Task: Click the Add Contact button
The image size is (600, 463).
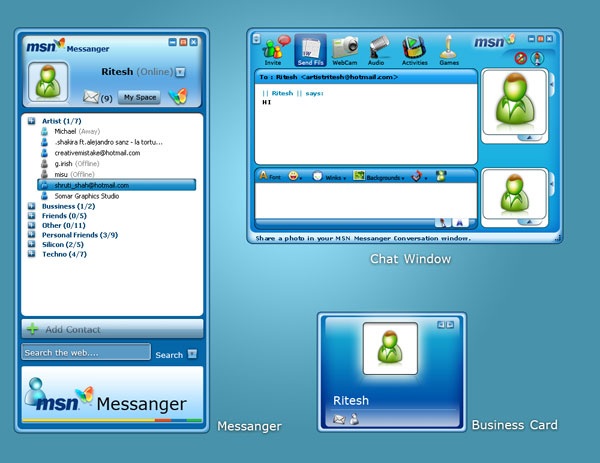Action: click(112, 329)
